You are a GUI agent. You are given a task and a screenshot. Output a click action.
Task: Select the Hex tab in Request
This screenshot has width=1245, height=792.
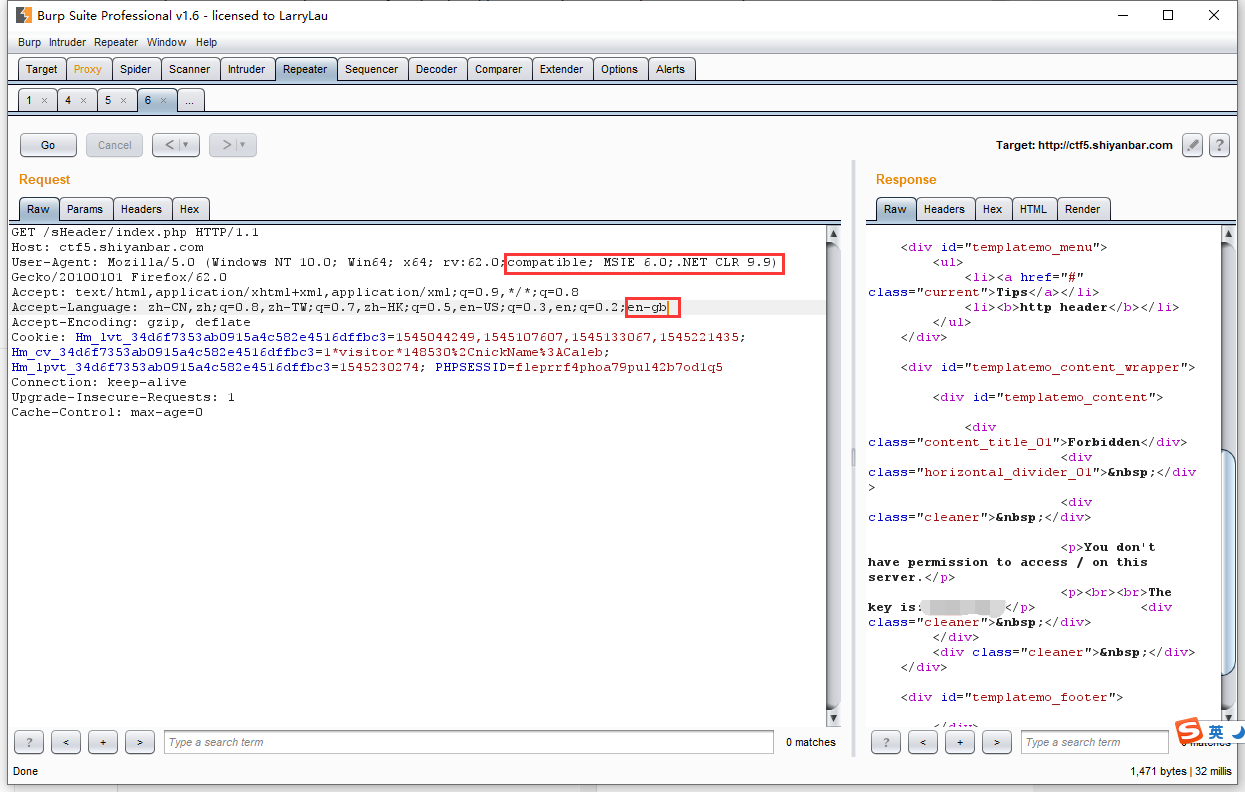click(190, 209)
